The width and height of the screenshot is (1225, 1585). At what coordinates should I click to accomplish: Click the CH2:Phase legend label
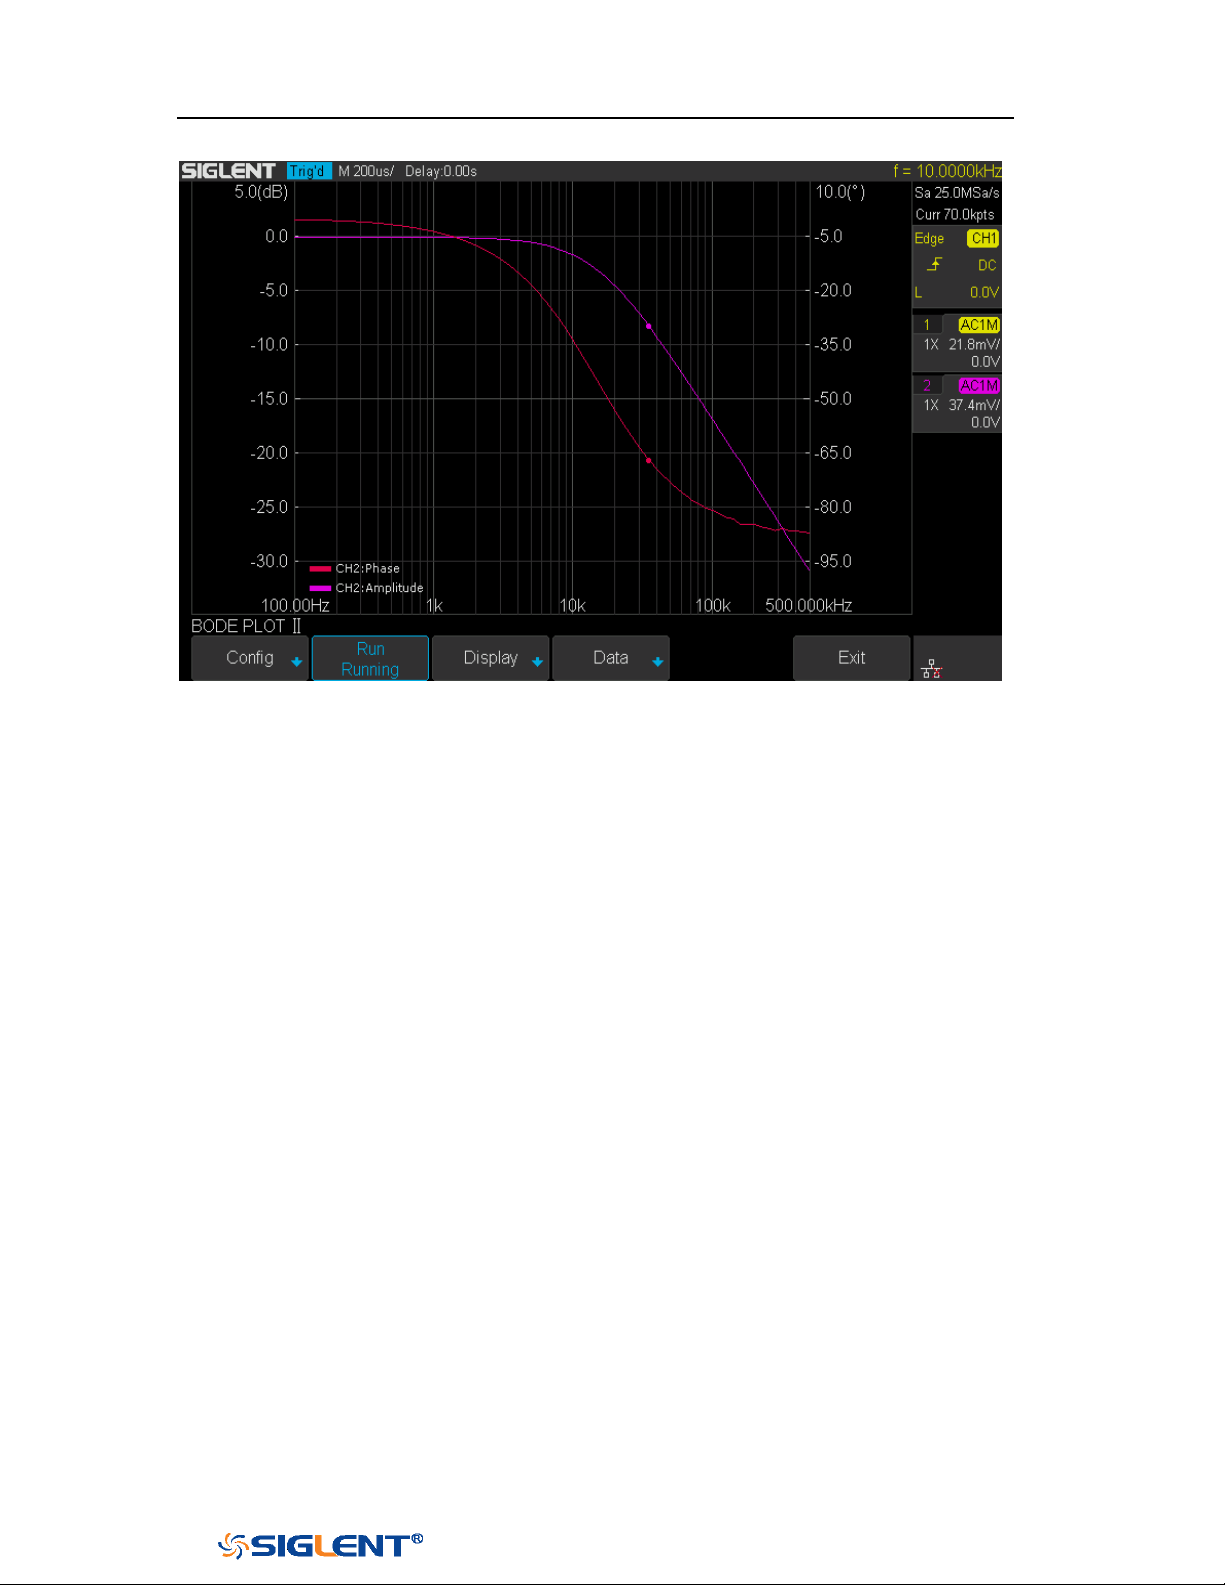[x=367, y=568]
